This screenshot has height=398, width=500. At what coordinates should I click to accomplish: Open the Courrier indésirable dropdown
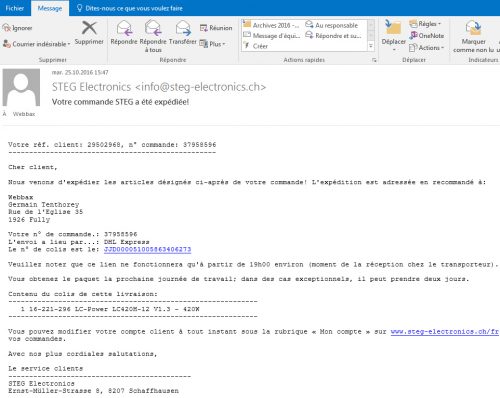[37, 44]
